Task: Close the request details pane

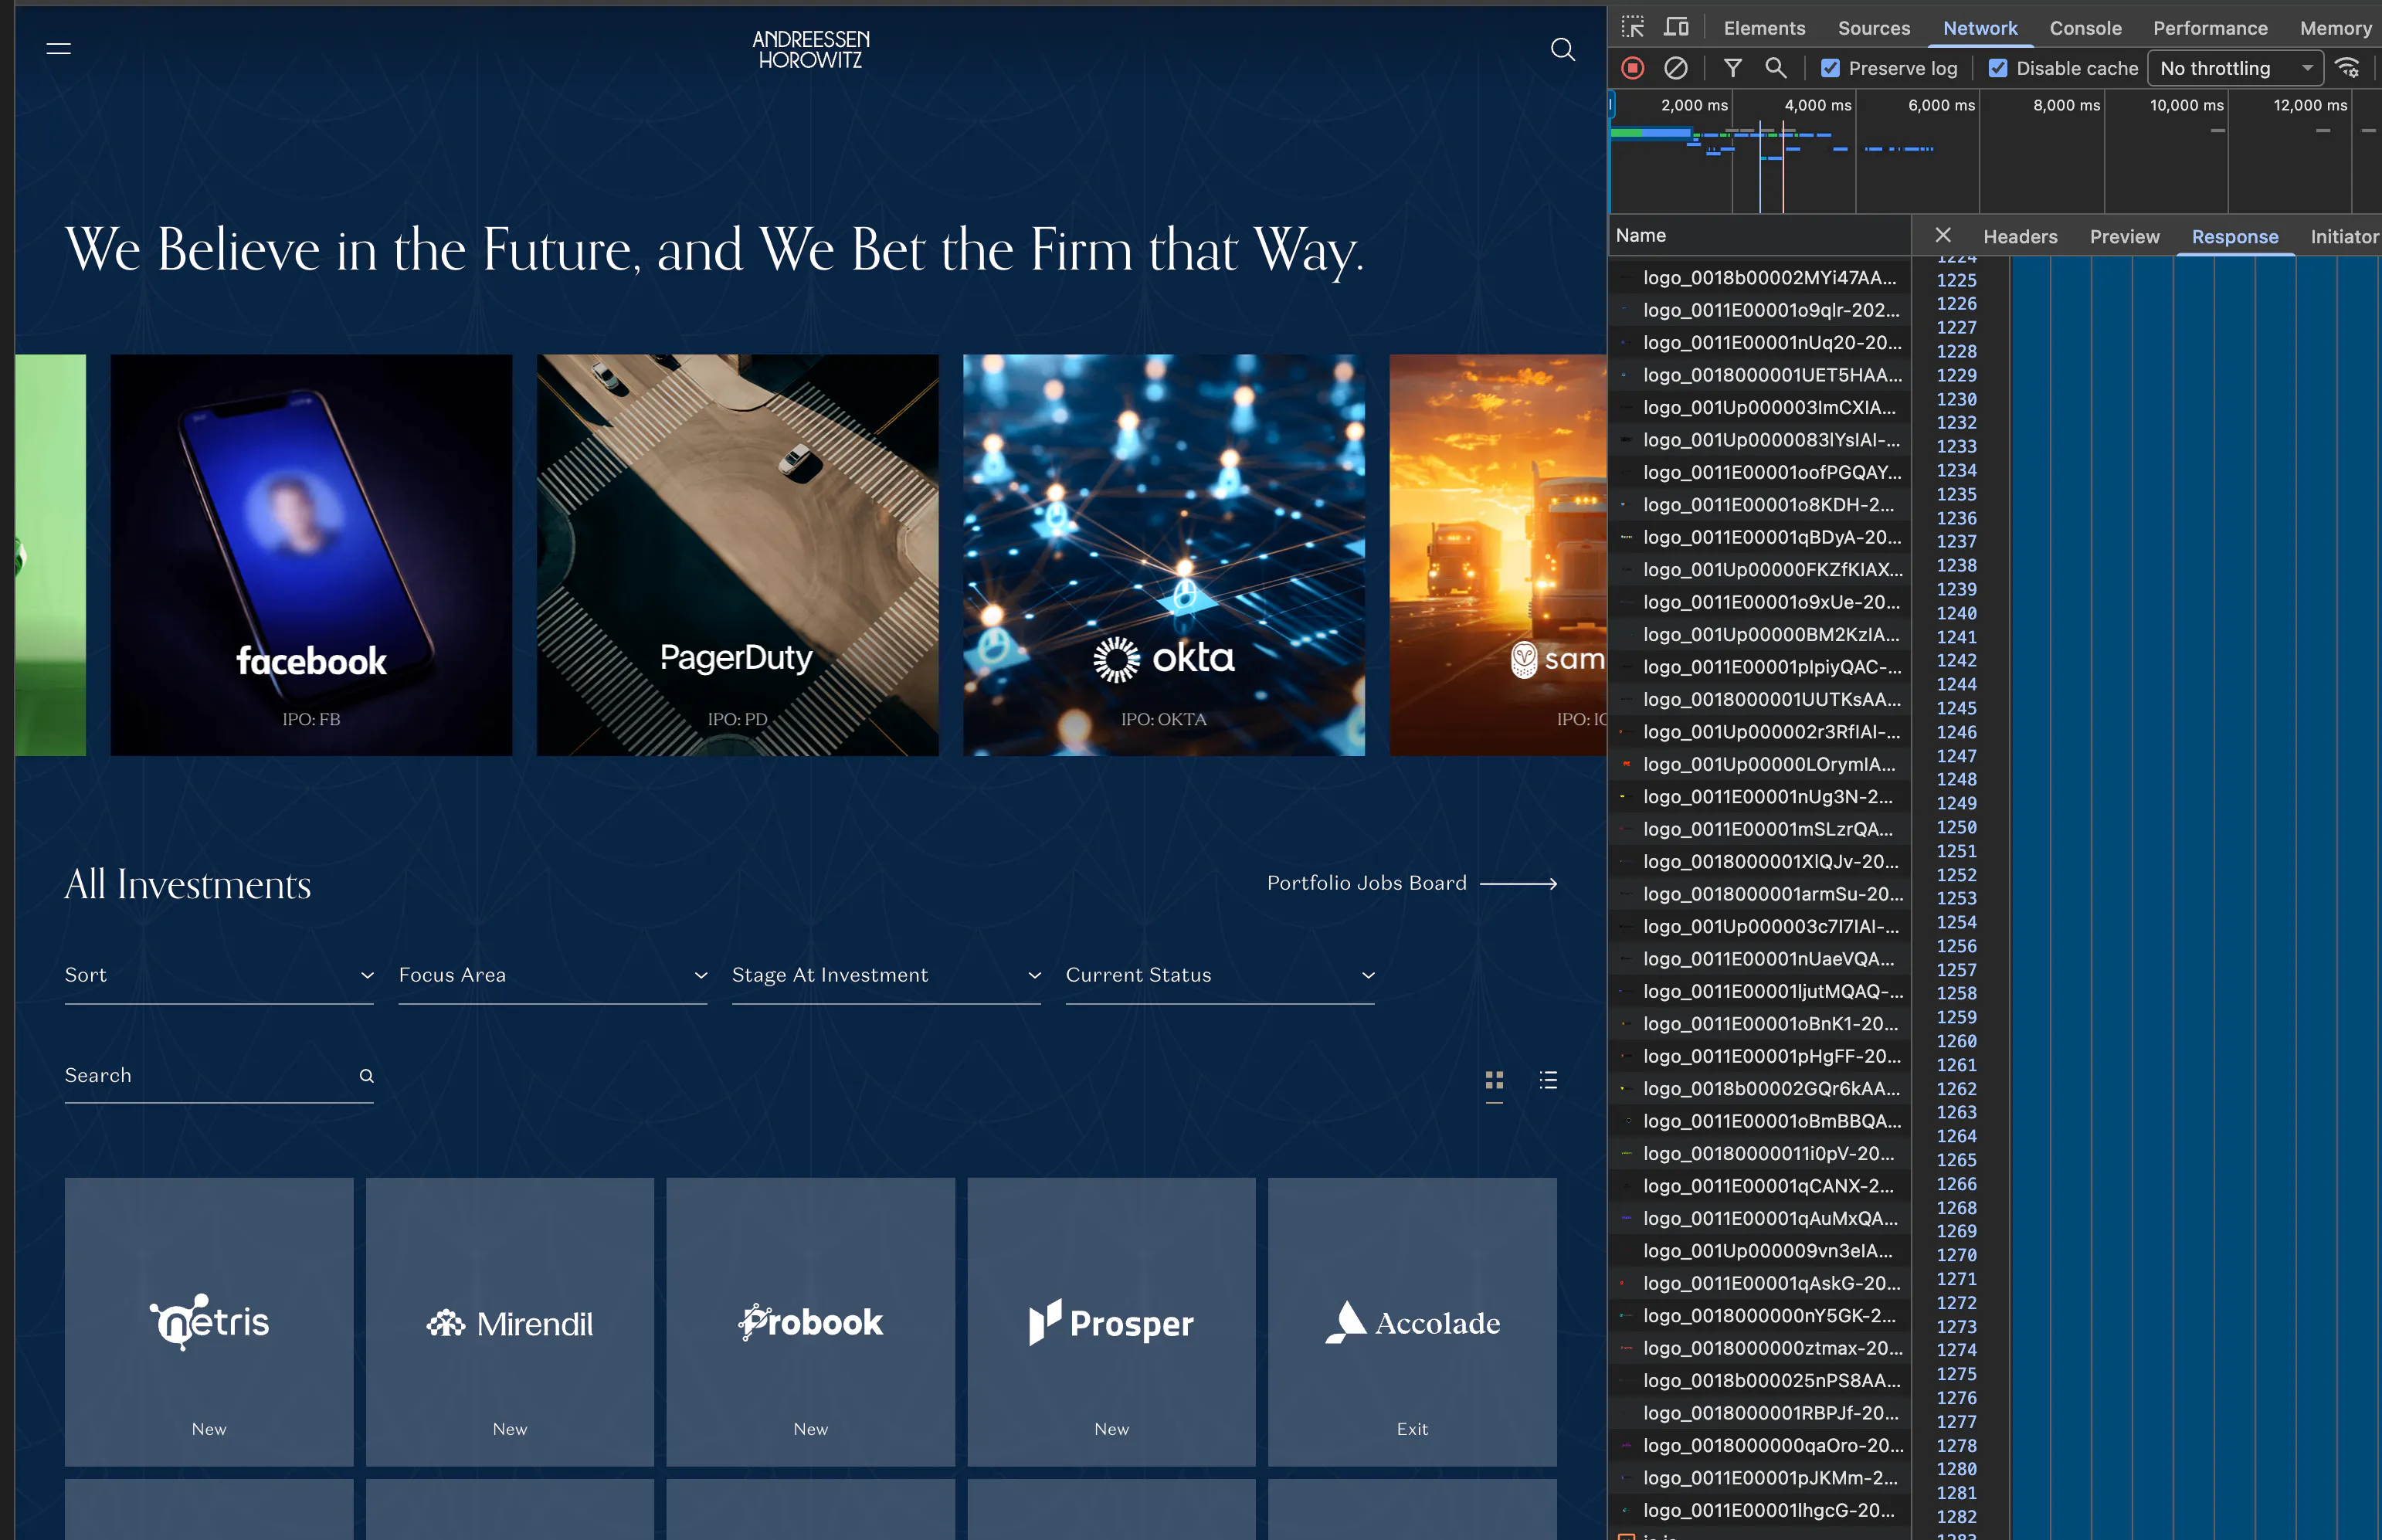Action: click(1943, 235)
